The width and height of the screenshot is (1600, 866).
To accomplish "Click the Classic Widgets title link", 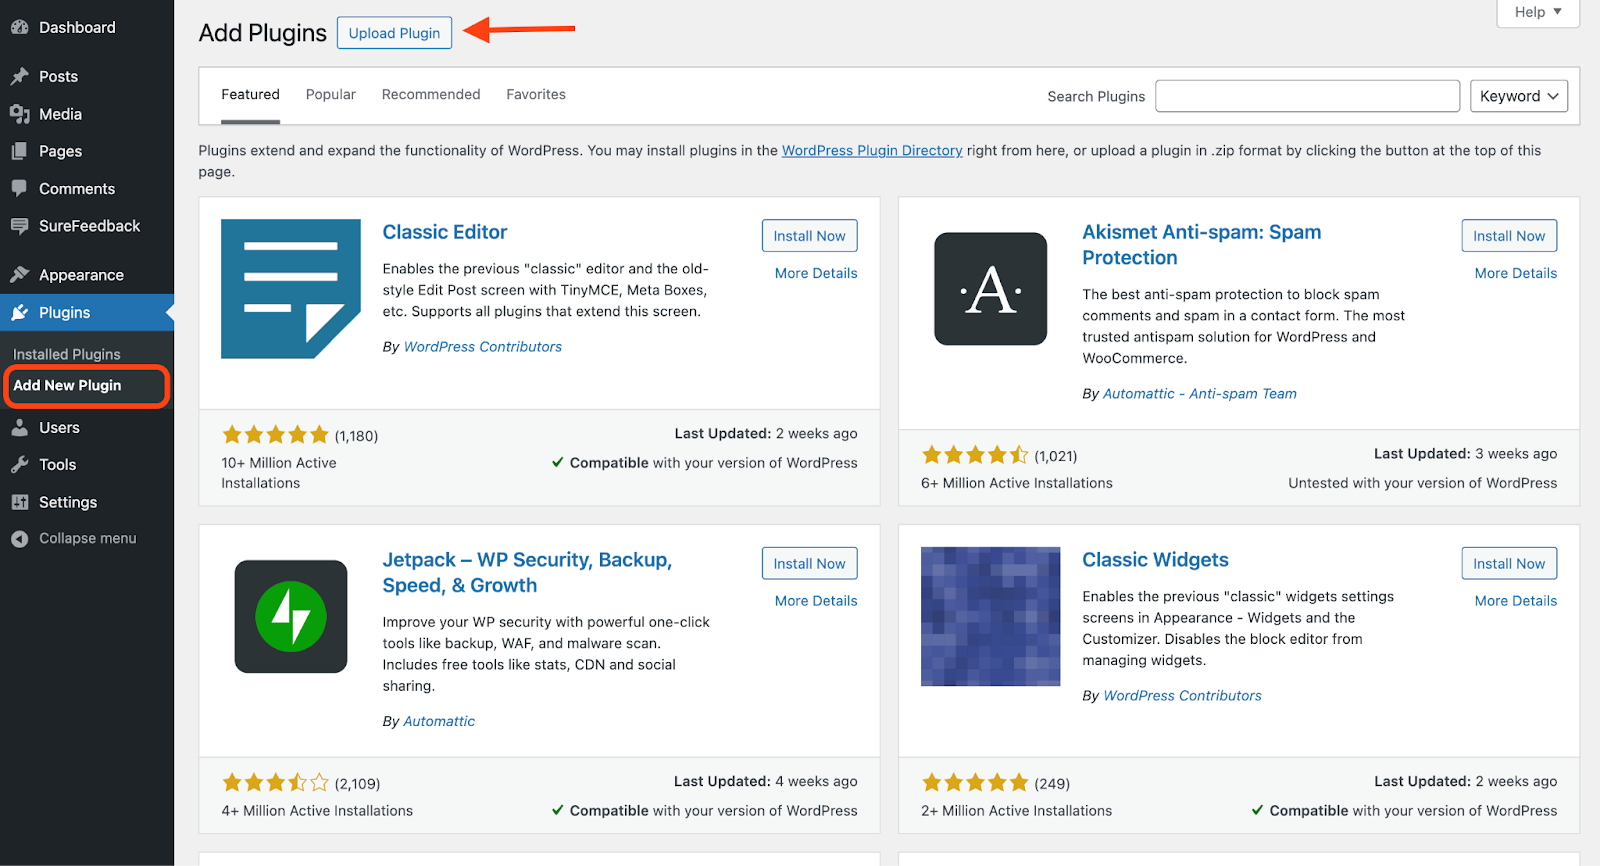I will 1155,560.
